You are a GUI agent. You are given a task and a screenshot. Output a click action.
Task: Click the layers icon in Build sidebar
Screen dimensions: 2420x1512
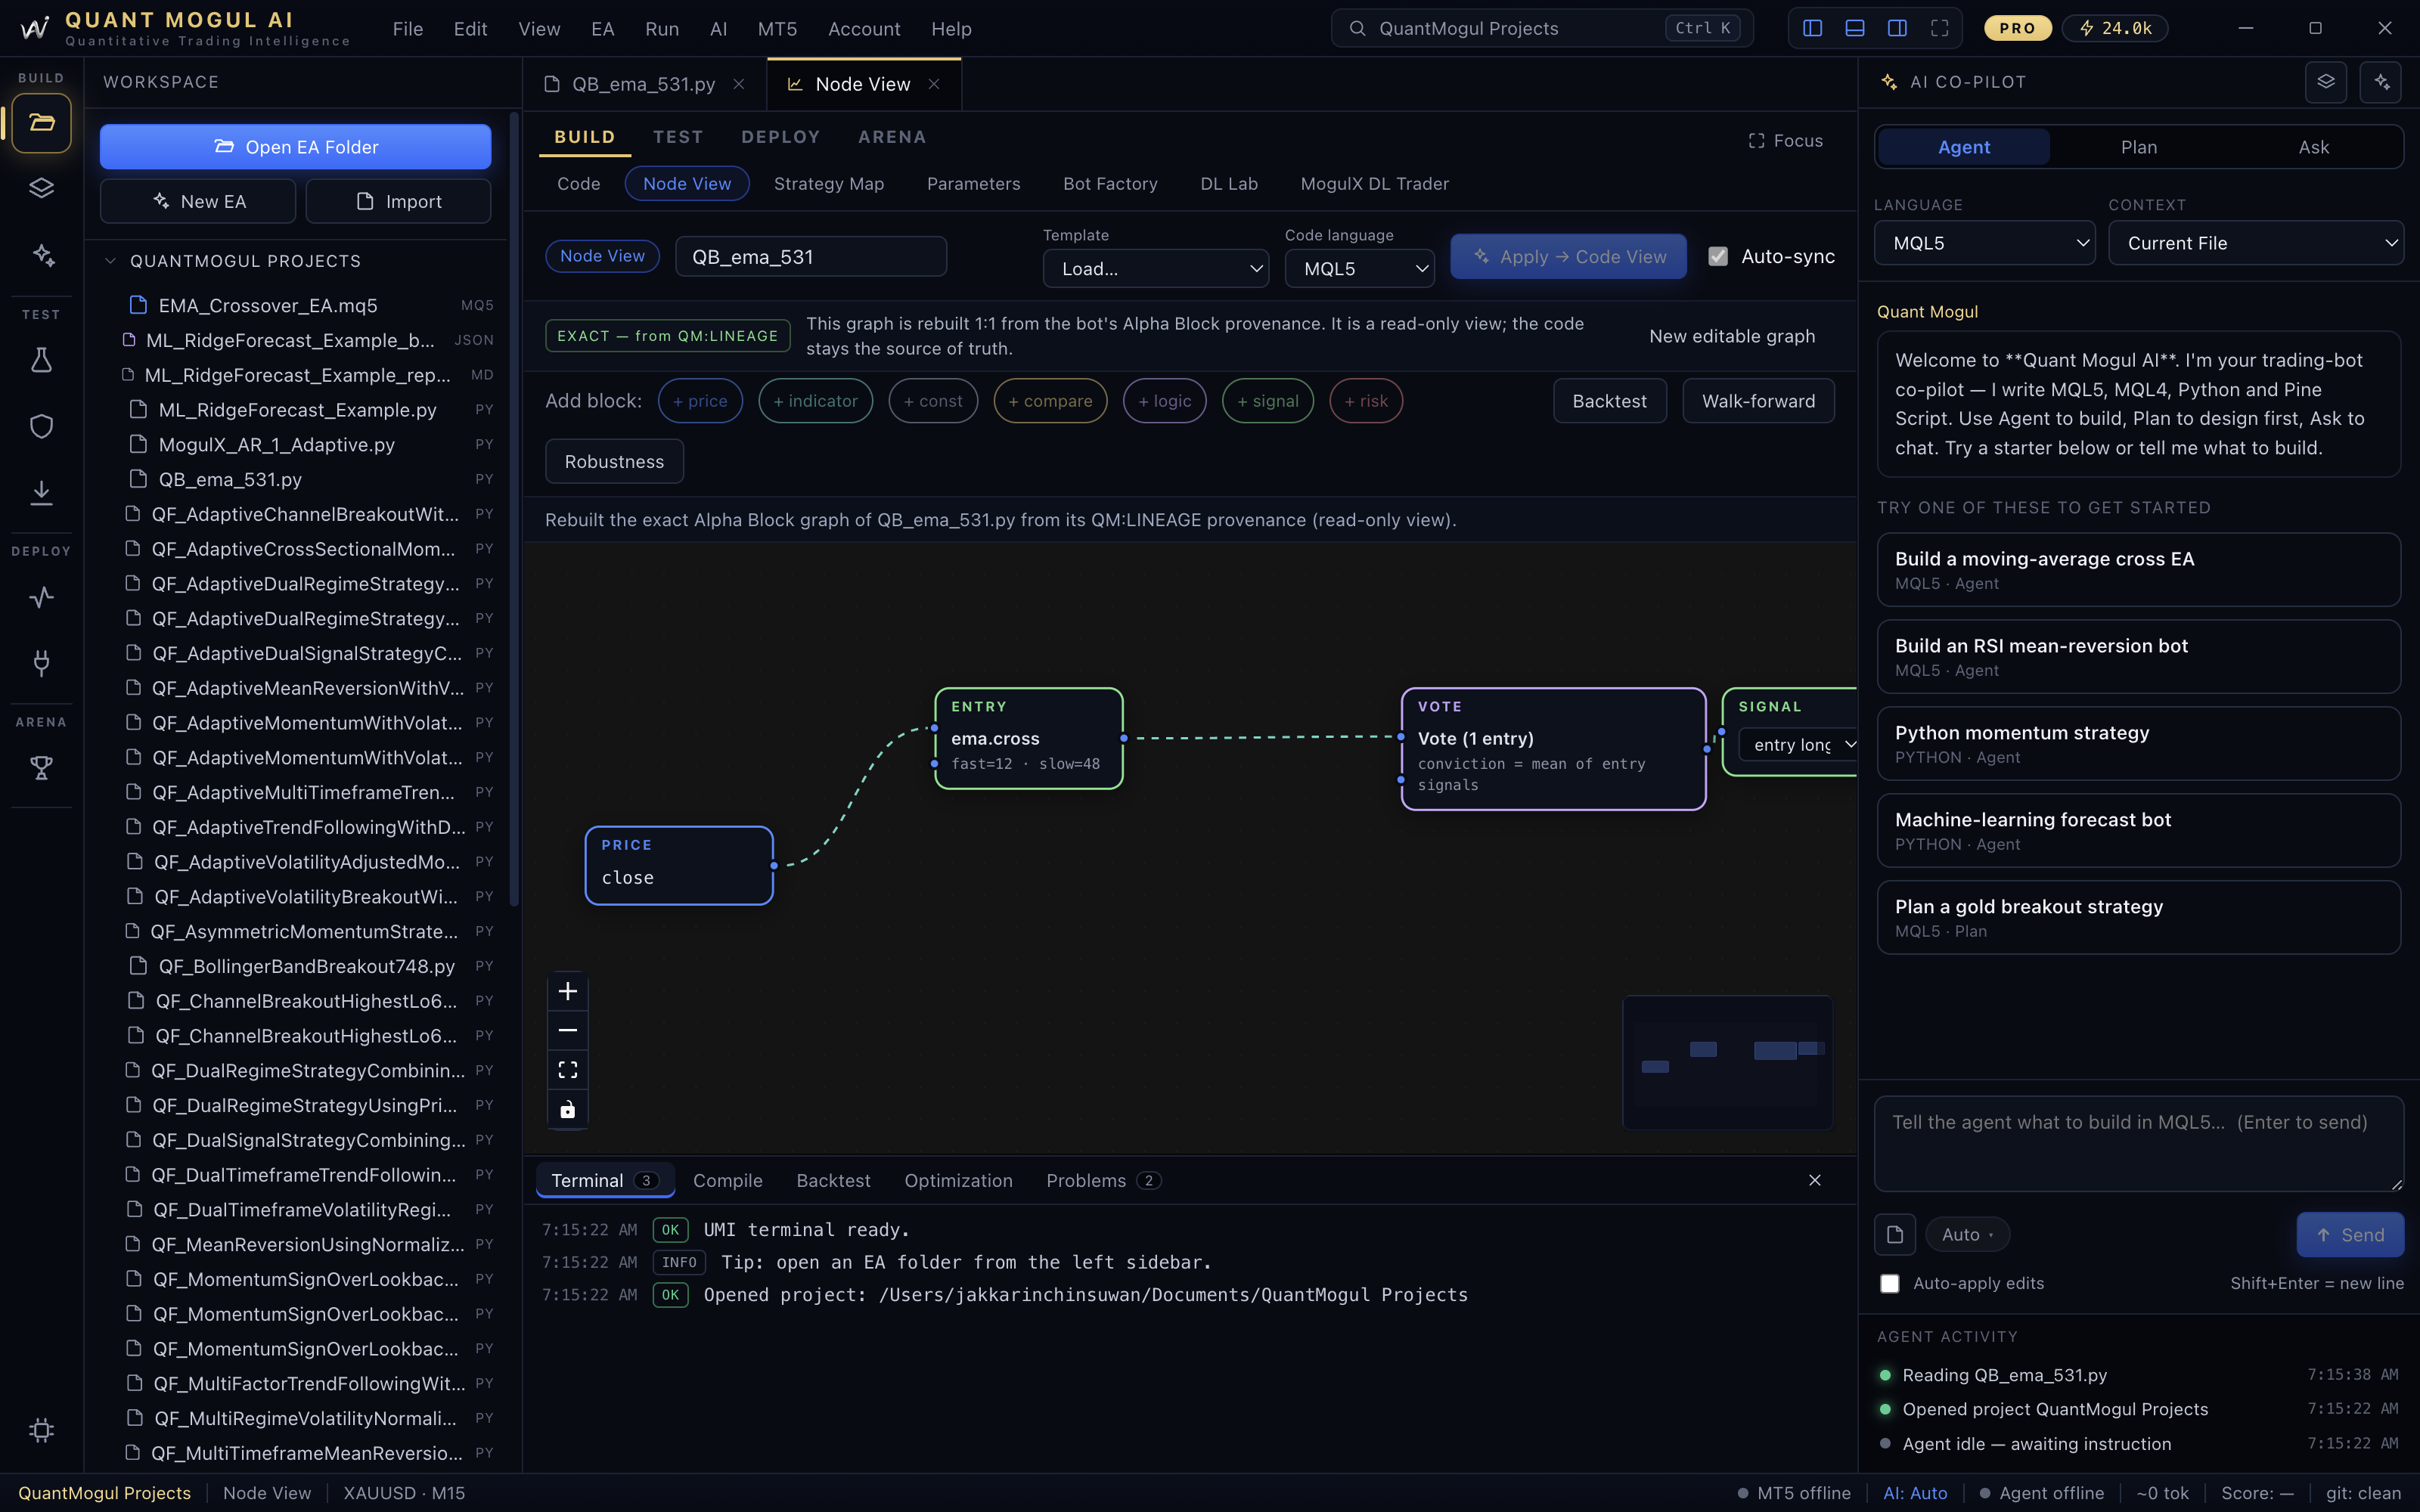pos(41,188)
